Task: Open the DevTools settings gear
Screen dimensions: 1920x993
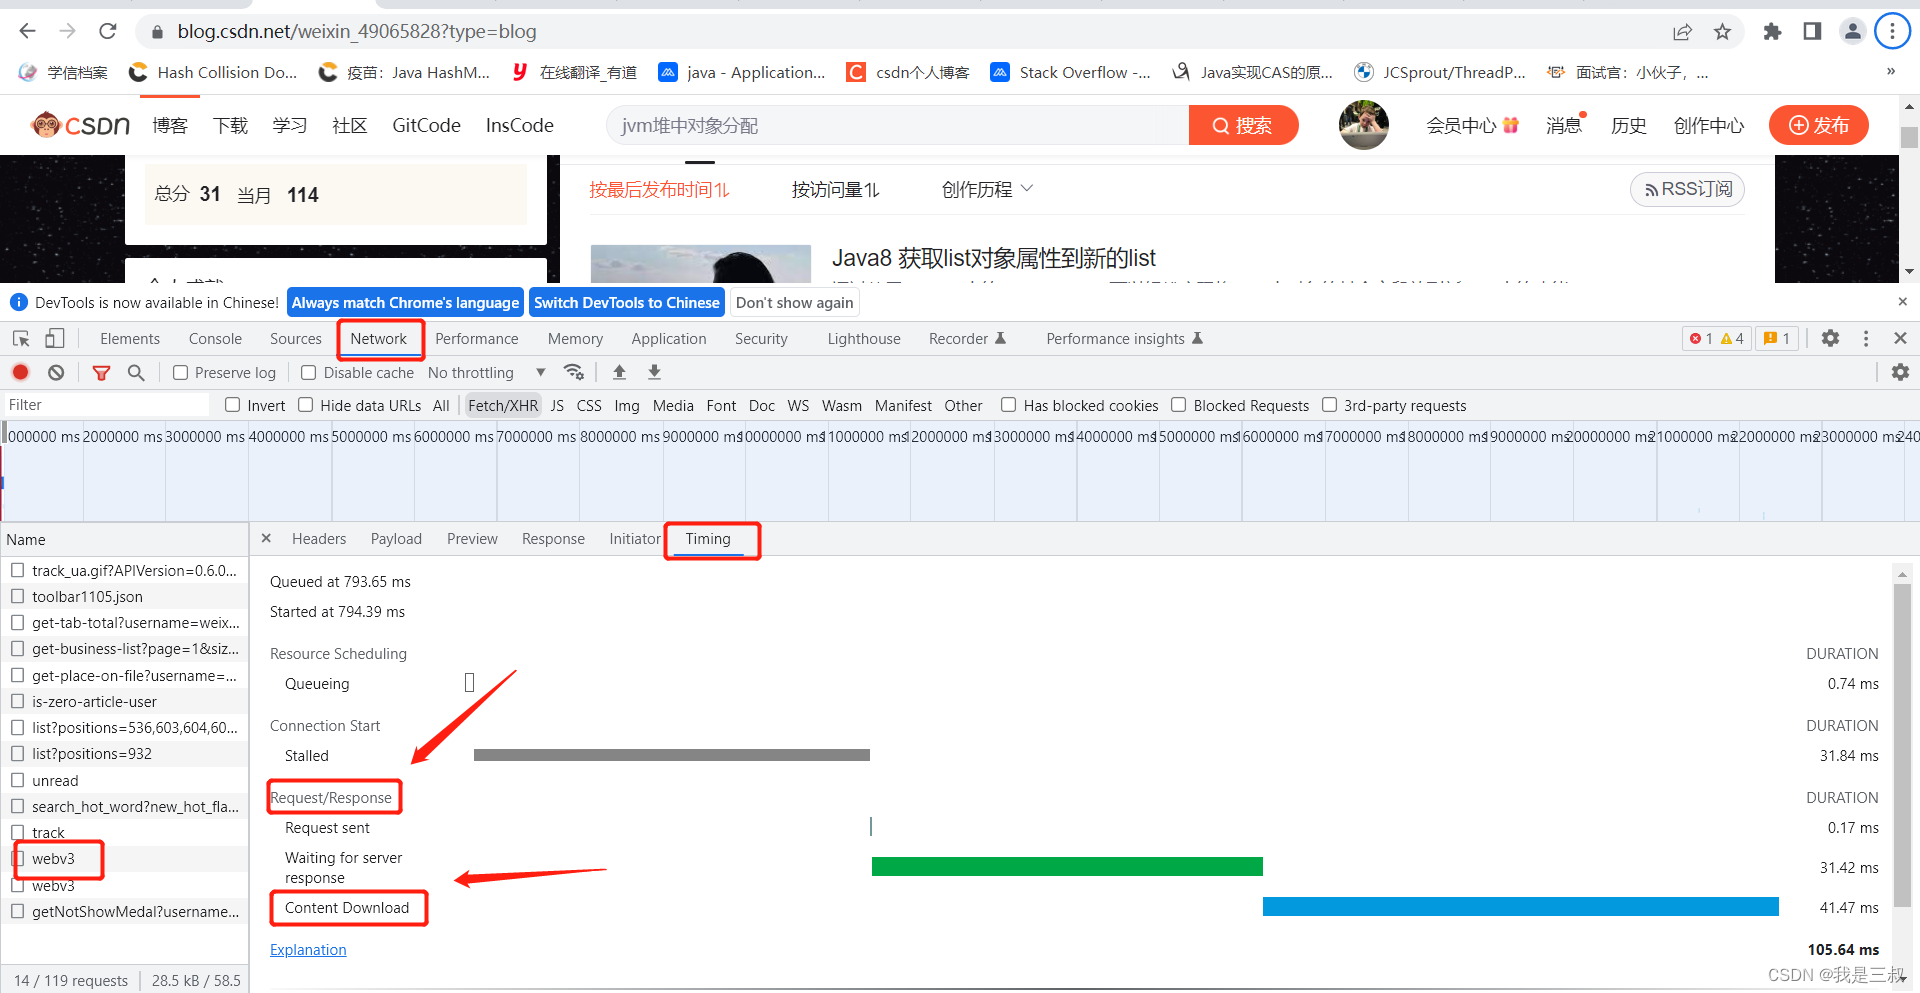Action: pos(1830,338)
